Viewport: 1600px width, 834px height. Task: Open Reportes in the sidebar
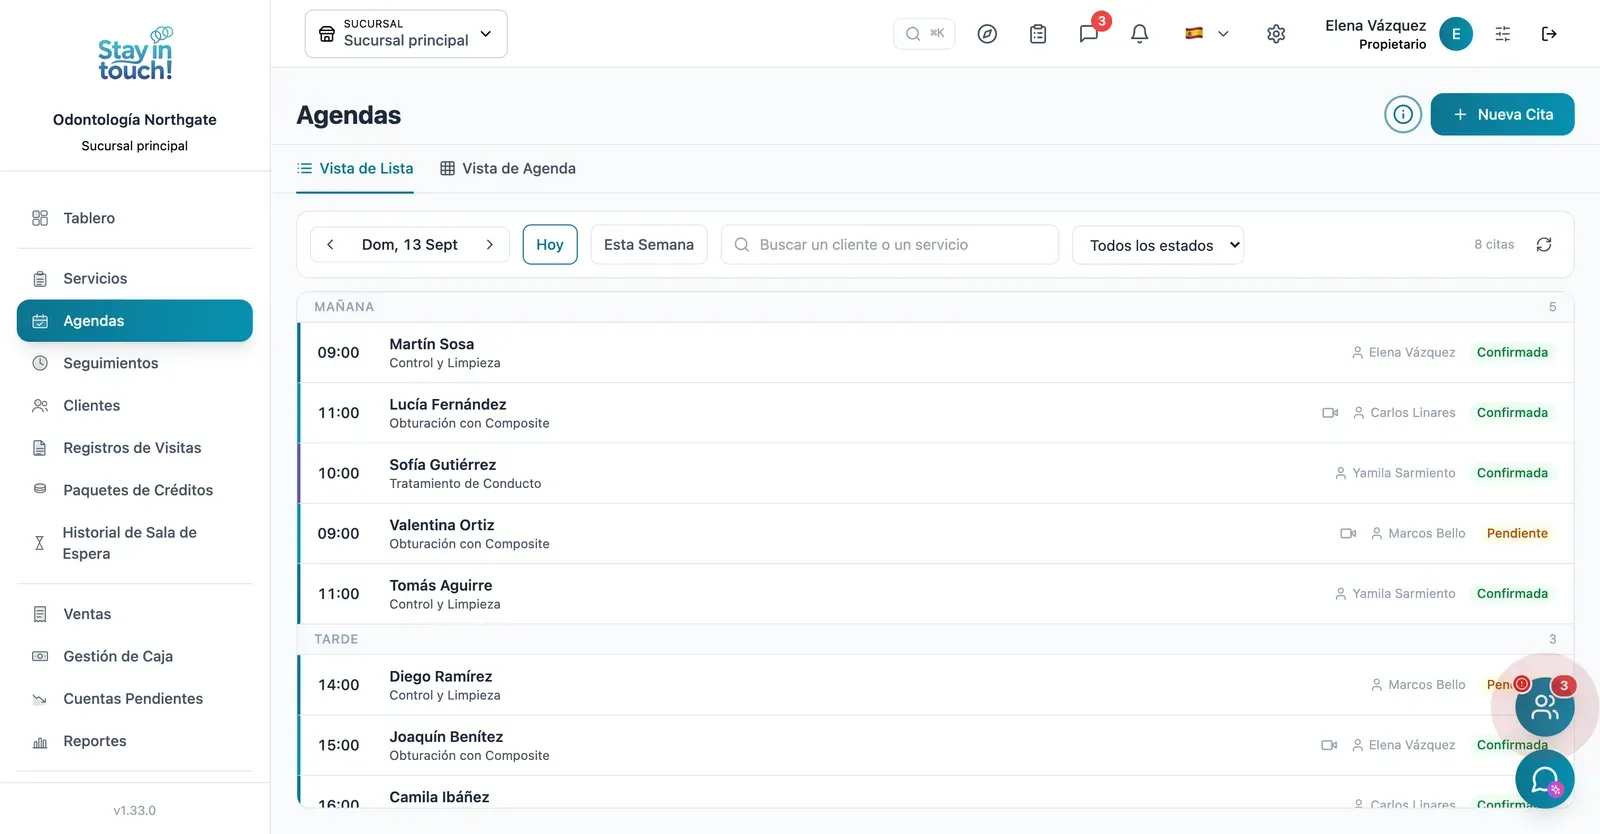pos(135,741)
